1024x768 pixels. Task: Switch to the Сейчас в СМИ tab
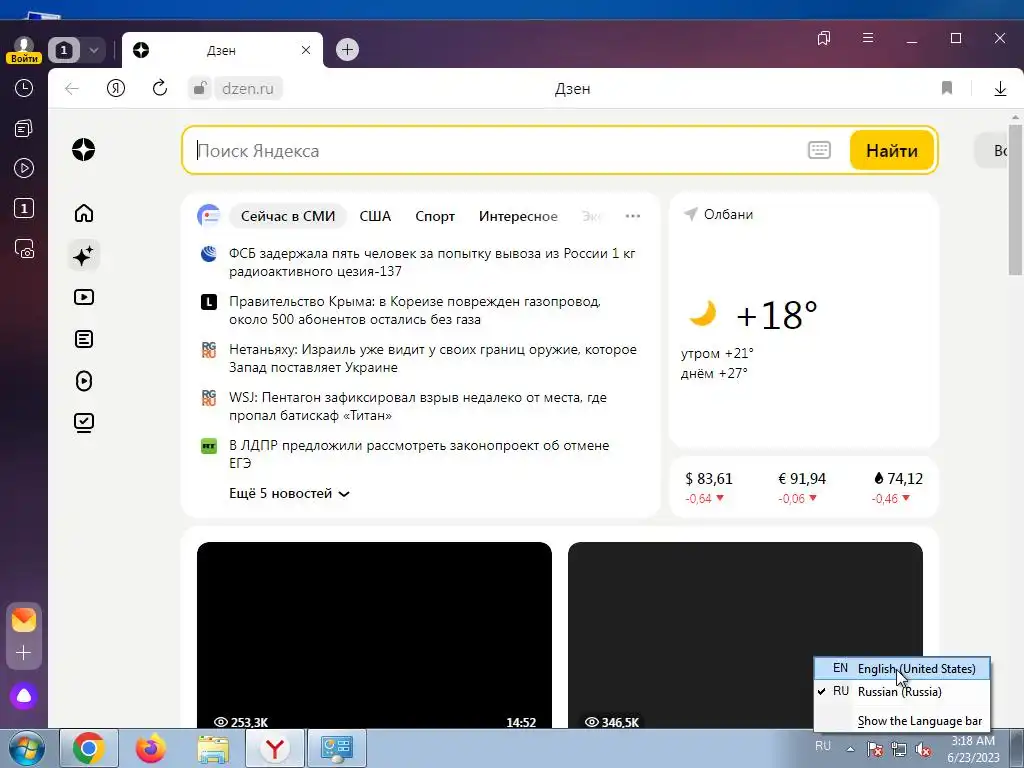coord(288,216)
